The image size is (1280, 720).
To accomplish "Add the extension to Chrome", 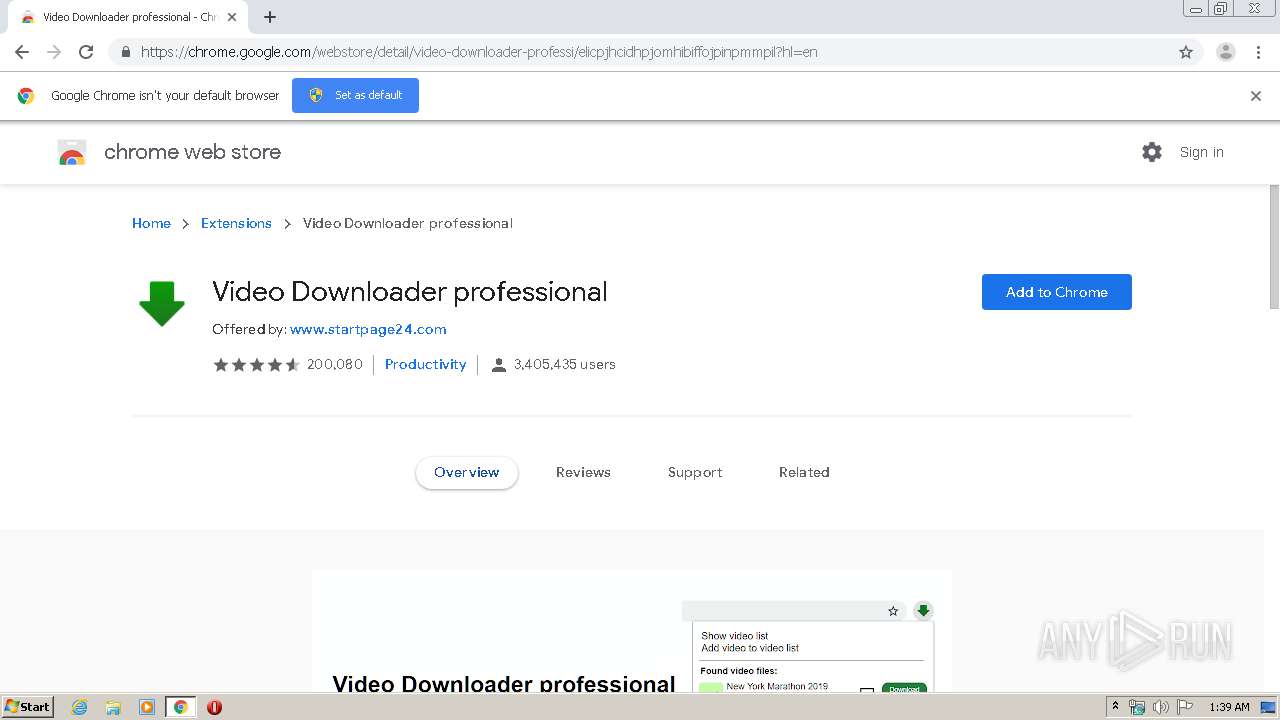I will coord(1057,292).
